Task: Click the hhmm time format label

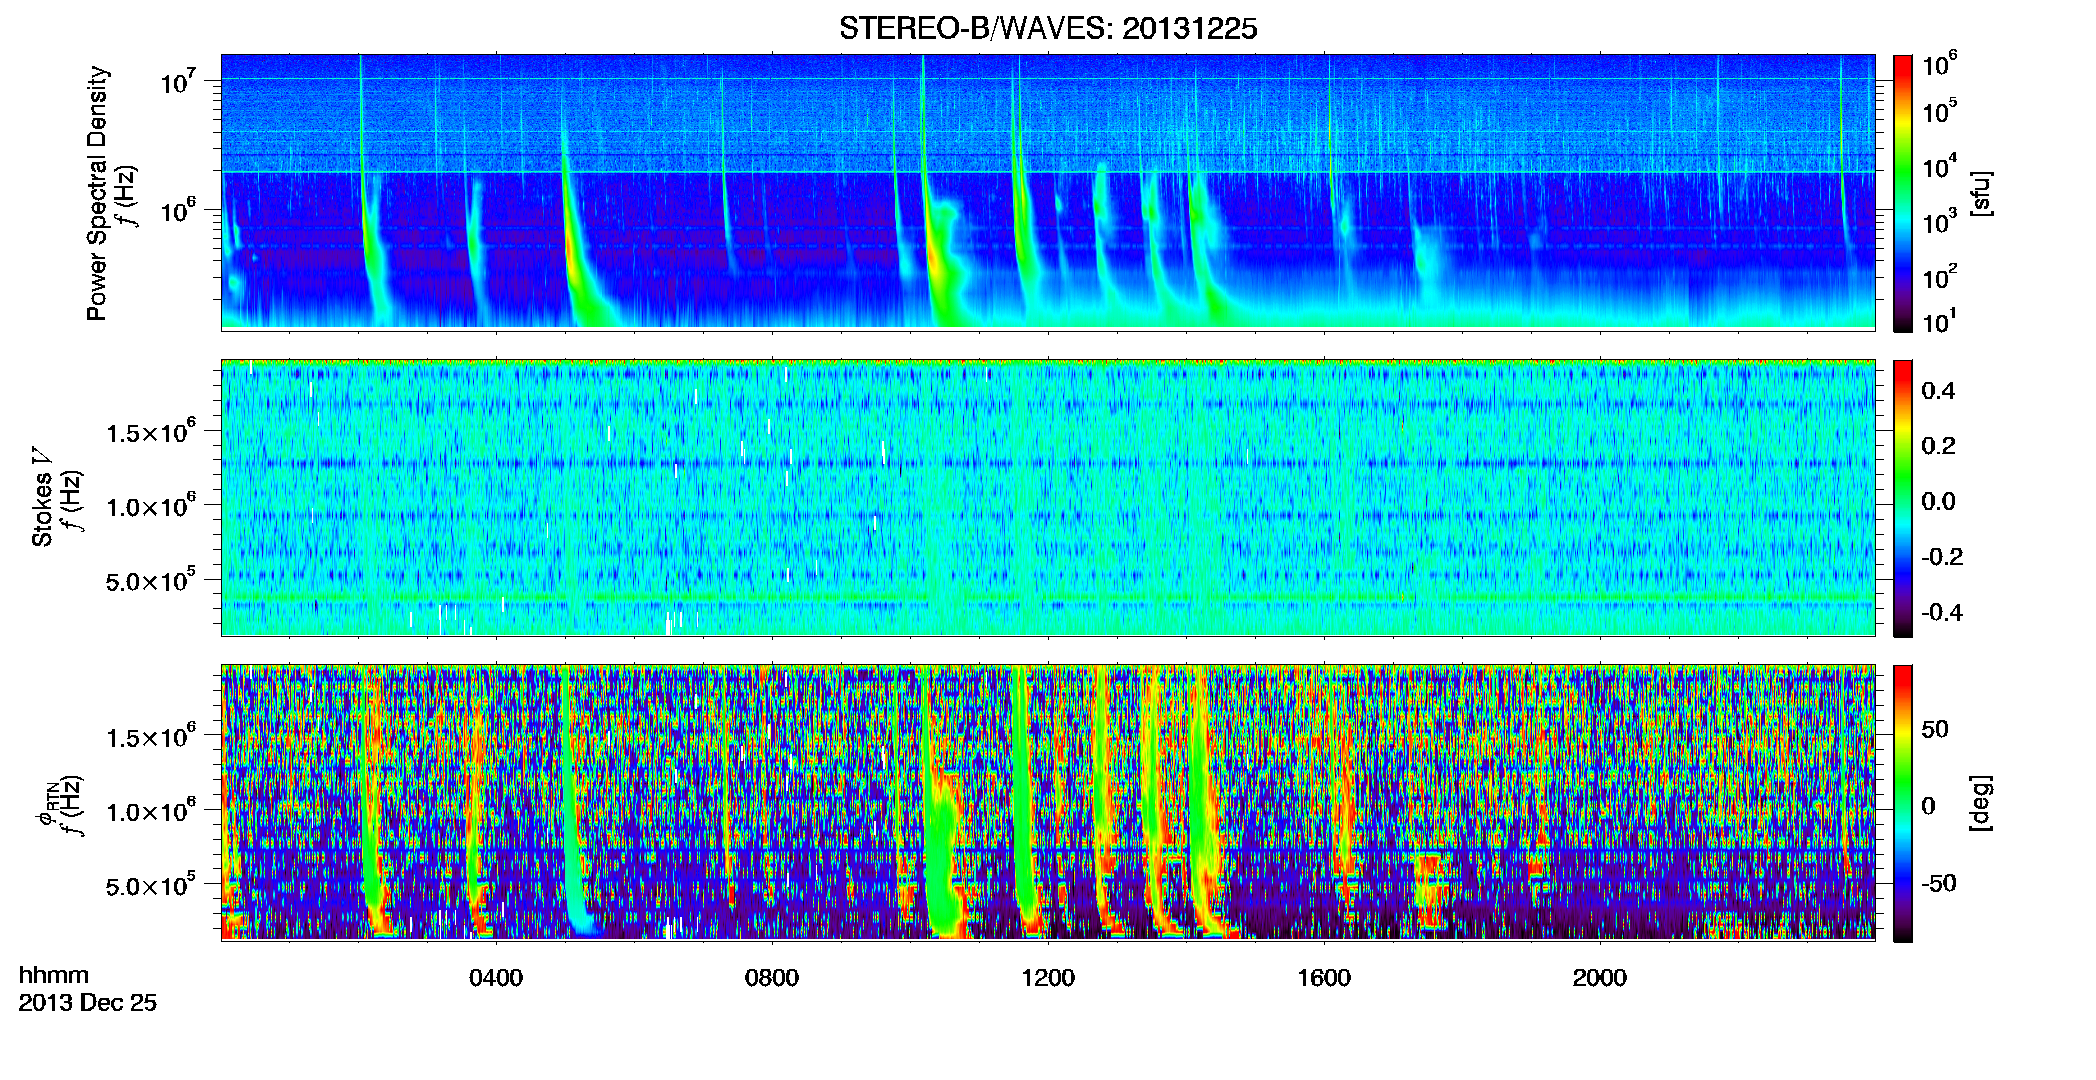Action: pyautogui.click(x=54, y=976)
